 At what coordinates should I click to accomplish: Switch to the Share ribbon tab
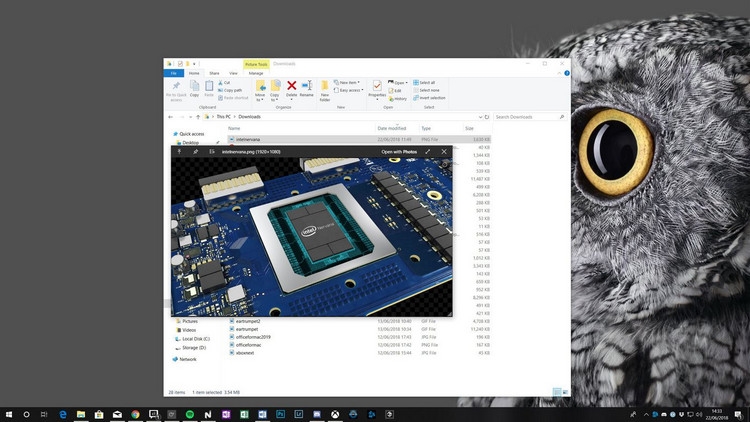tap(214, 73)
